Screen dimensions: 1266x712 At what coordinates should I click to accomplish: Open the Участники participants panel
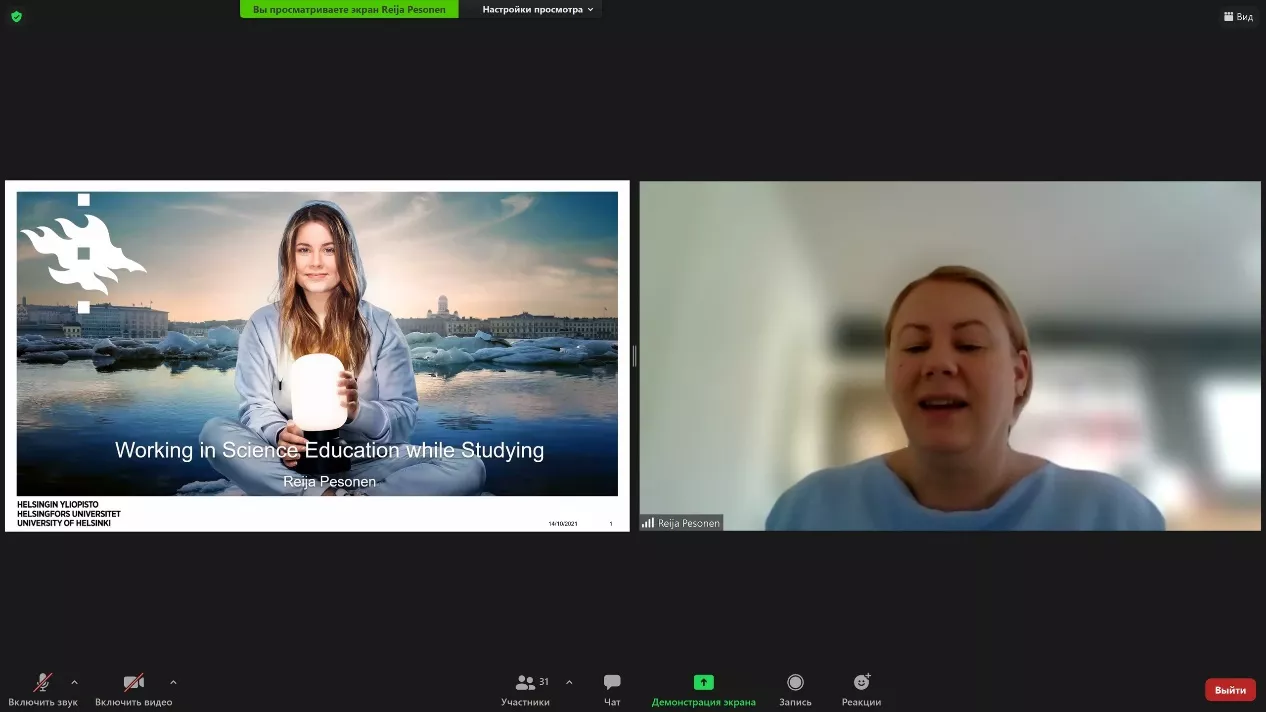coord(526,683)
